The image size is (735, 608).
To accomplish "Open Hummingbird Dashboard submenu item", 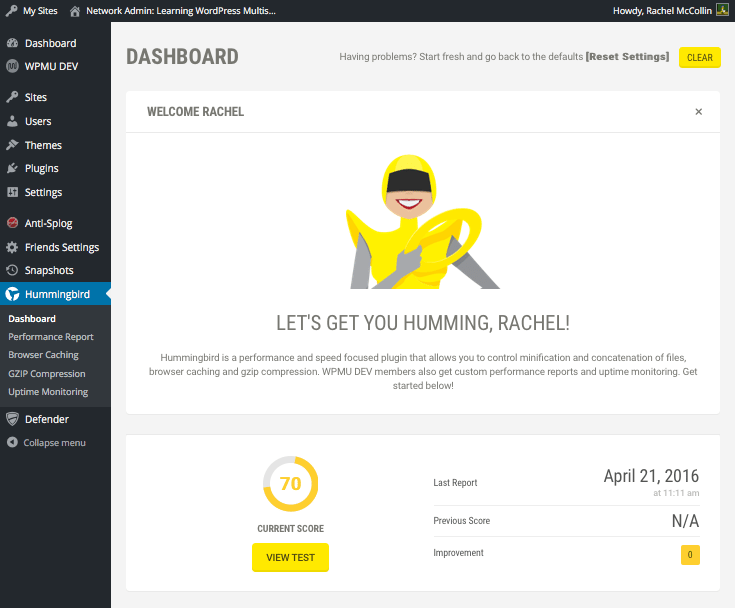I will 32,319.
